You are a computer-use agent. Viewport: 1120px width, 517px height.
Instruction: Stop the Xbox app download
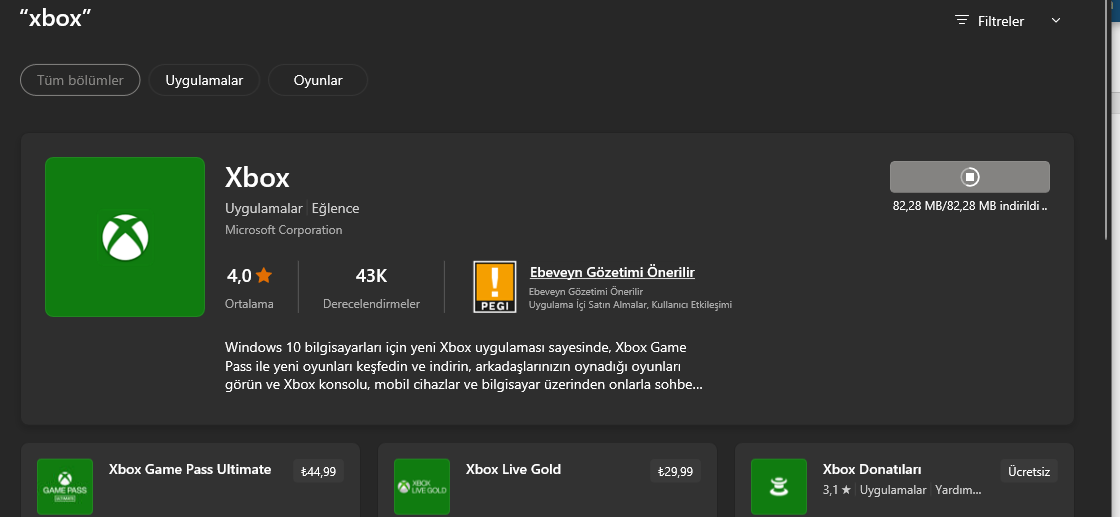coord(969,177)
